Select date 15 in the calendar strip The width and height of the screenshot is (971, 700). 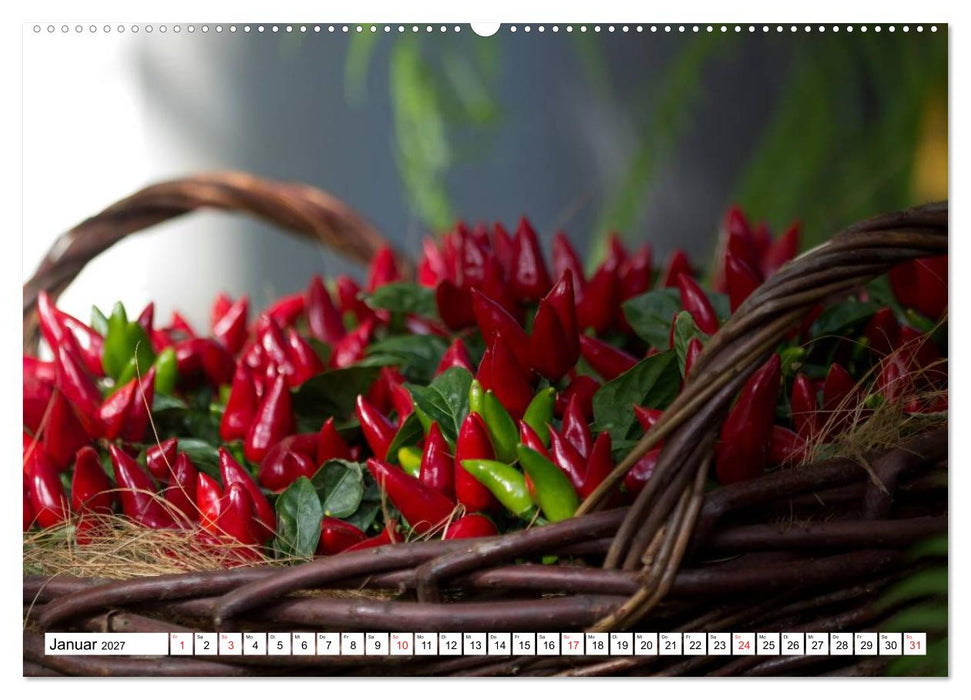524,644
